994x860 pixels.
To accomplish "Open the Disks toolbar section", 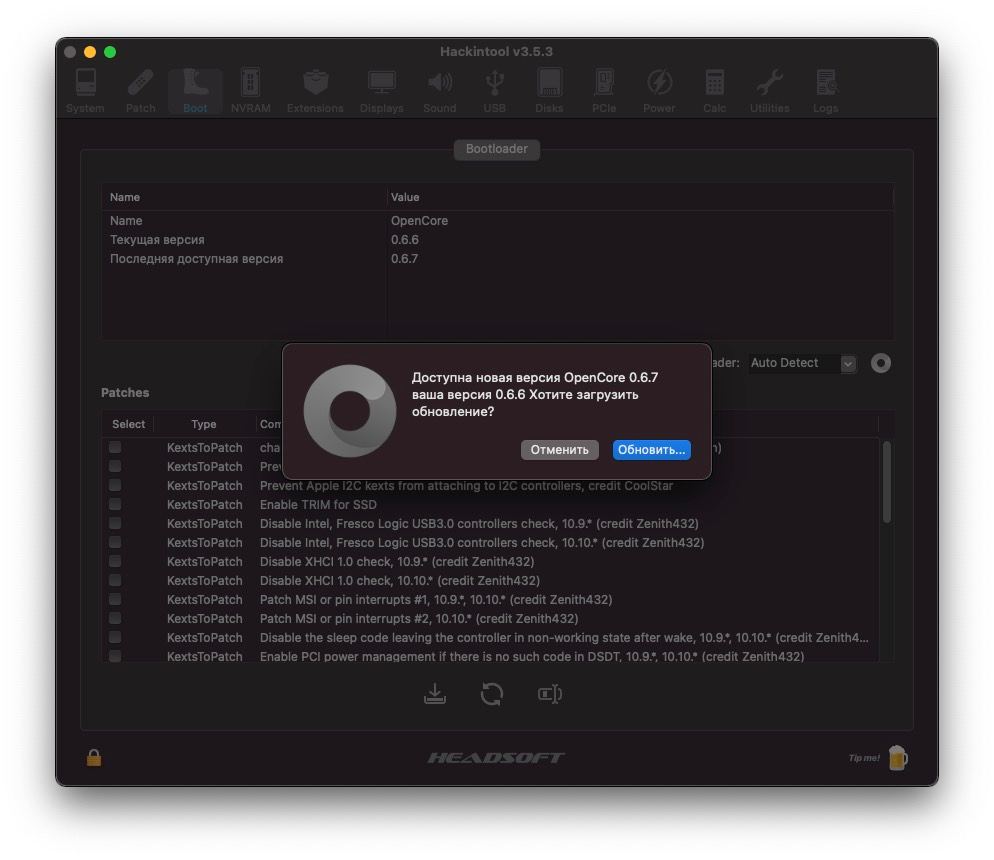I will click(x=549, y=91).
